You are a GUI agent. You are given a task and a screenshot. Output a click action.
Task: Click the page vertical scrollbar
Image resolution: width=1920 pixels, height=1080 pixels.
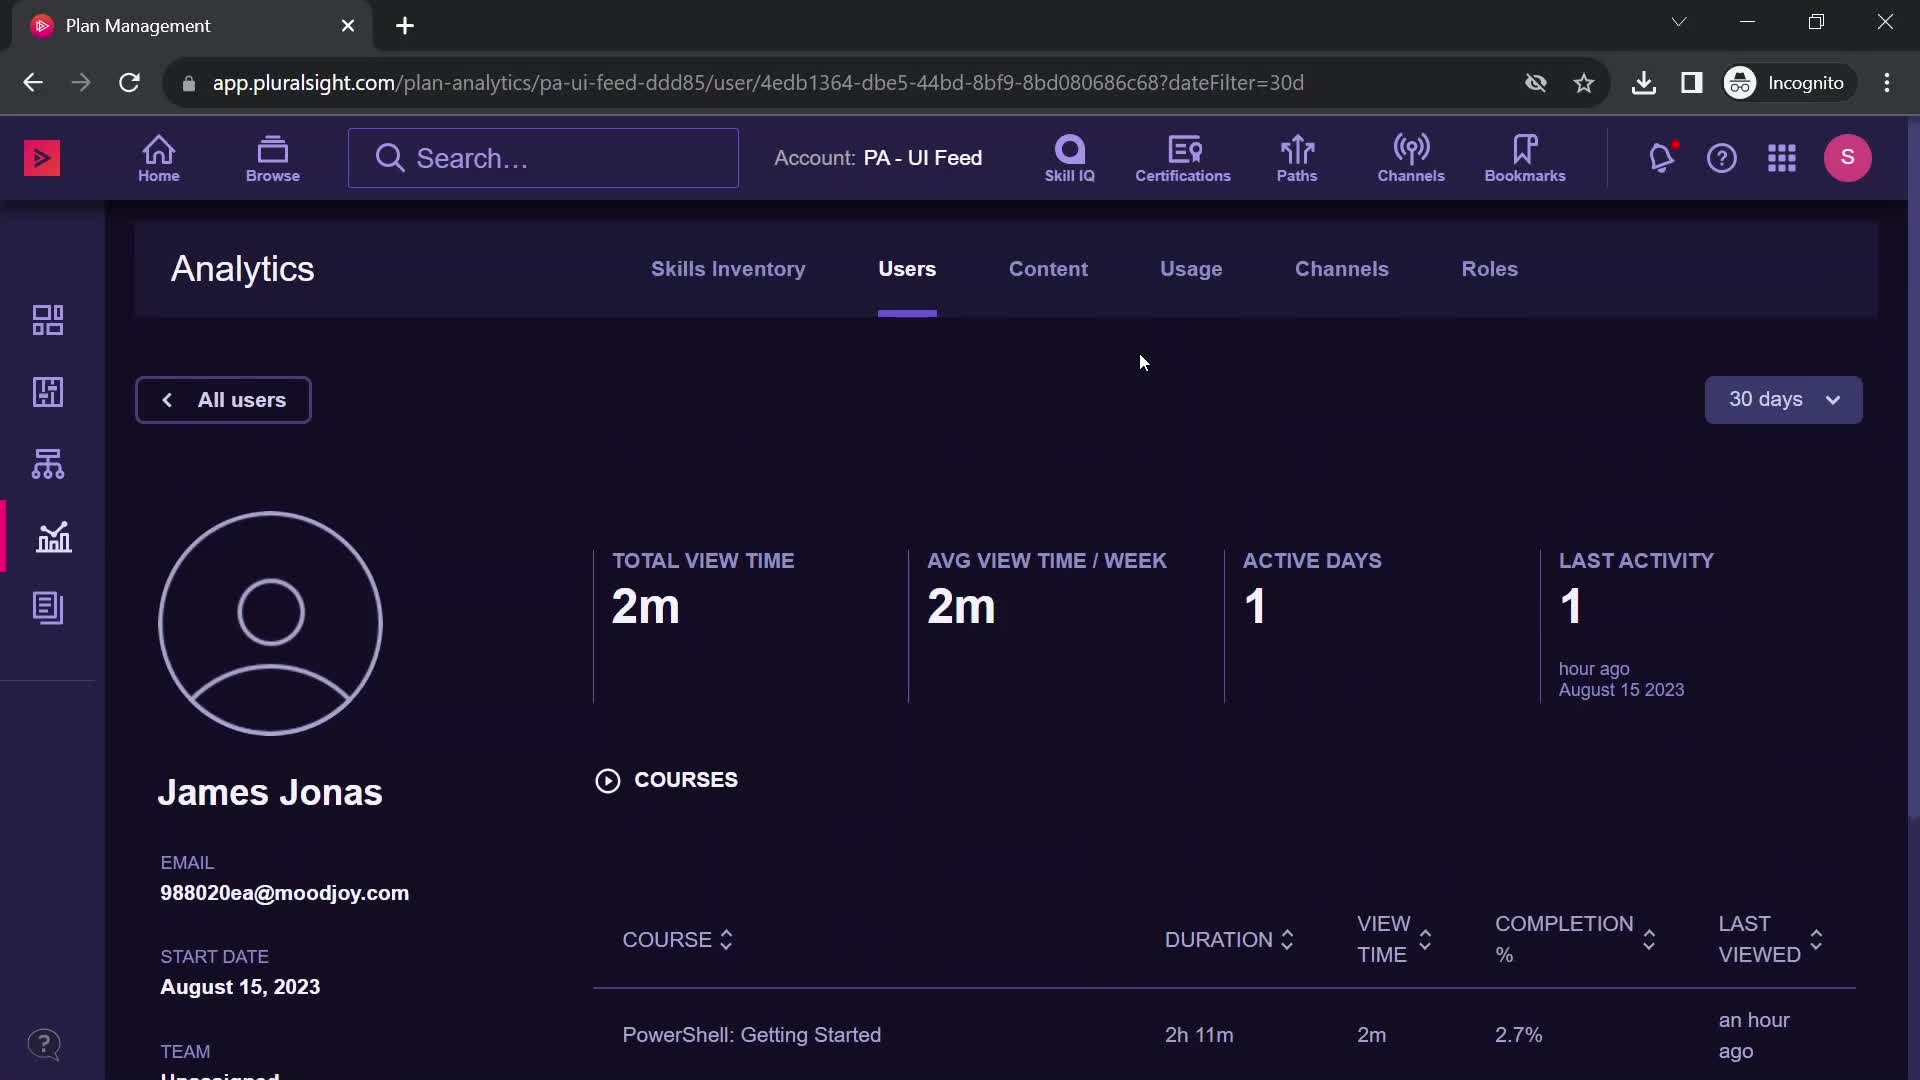[1913, 470]
